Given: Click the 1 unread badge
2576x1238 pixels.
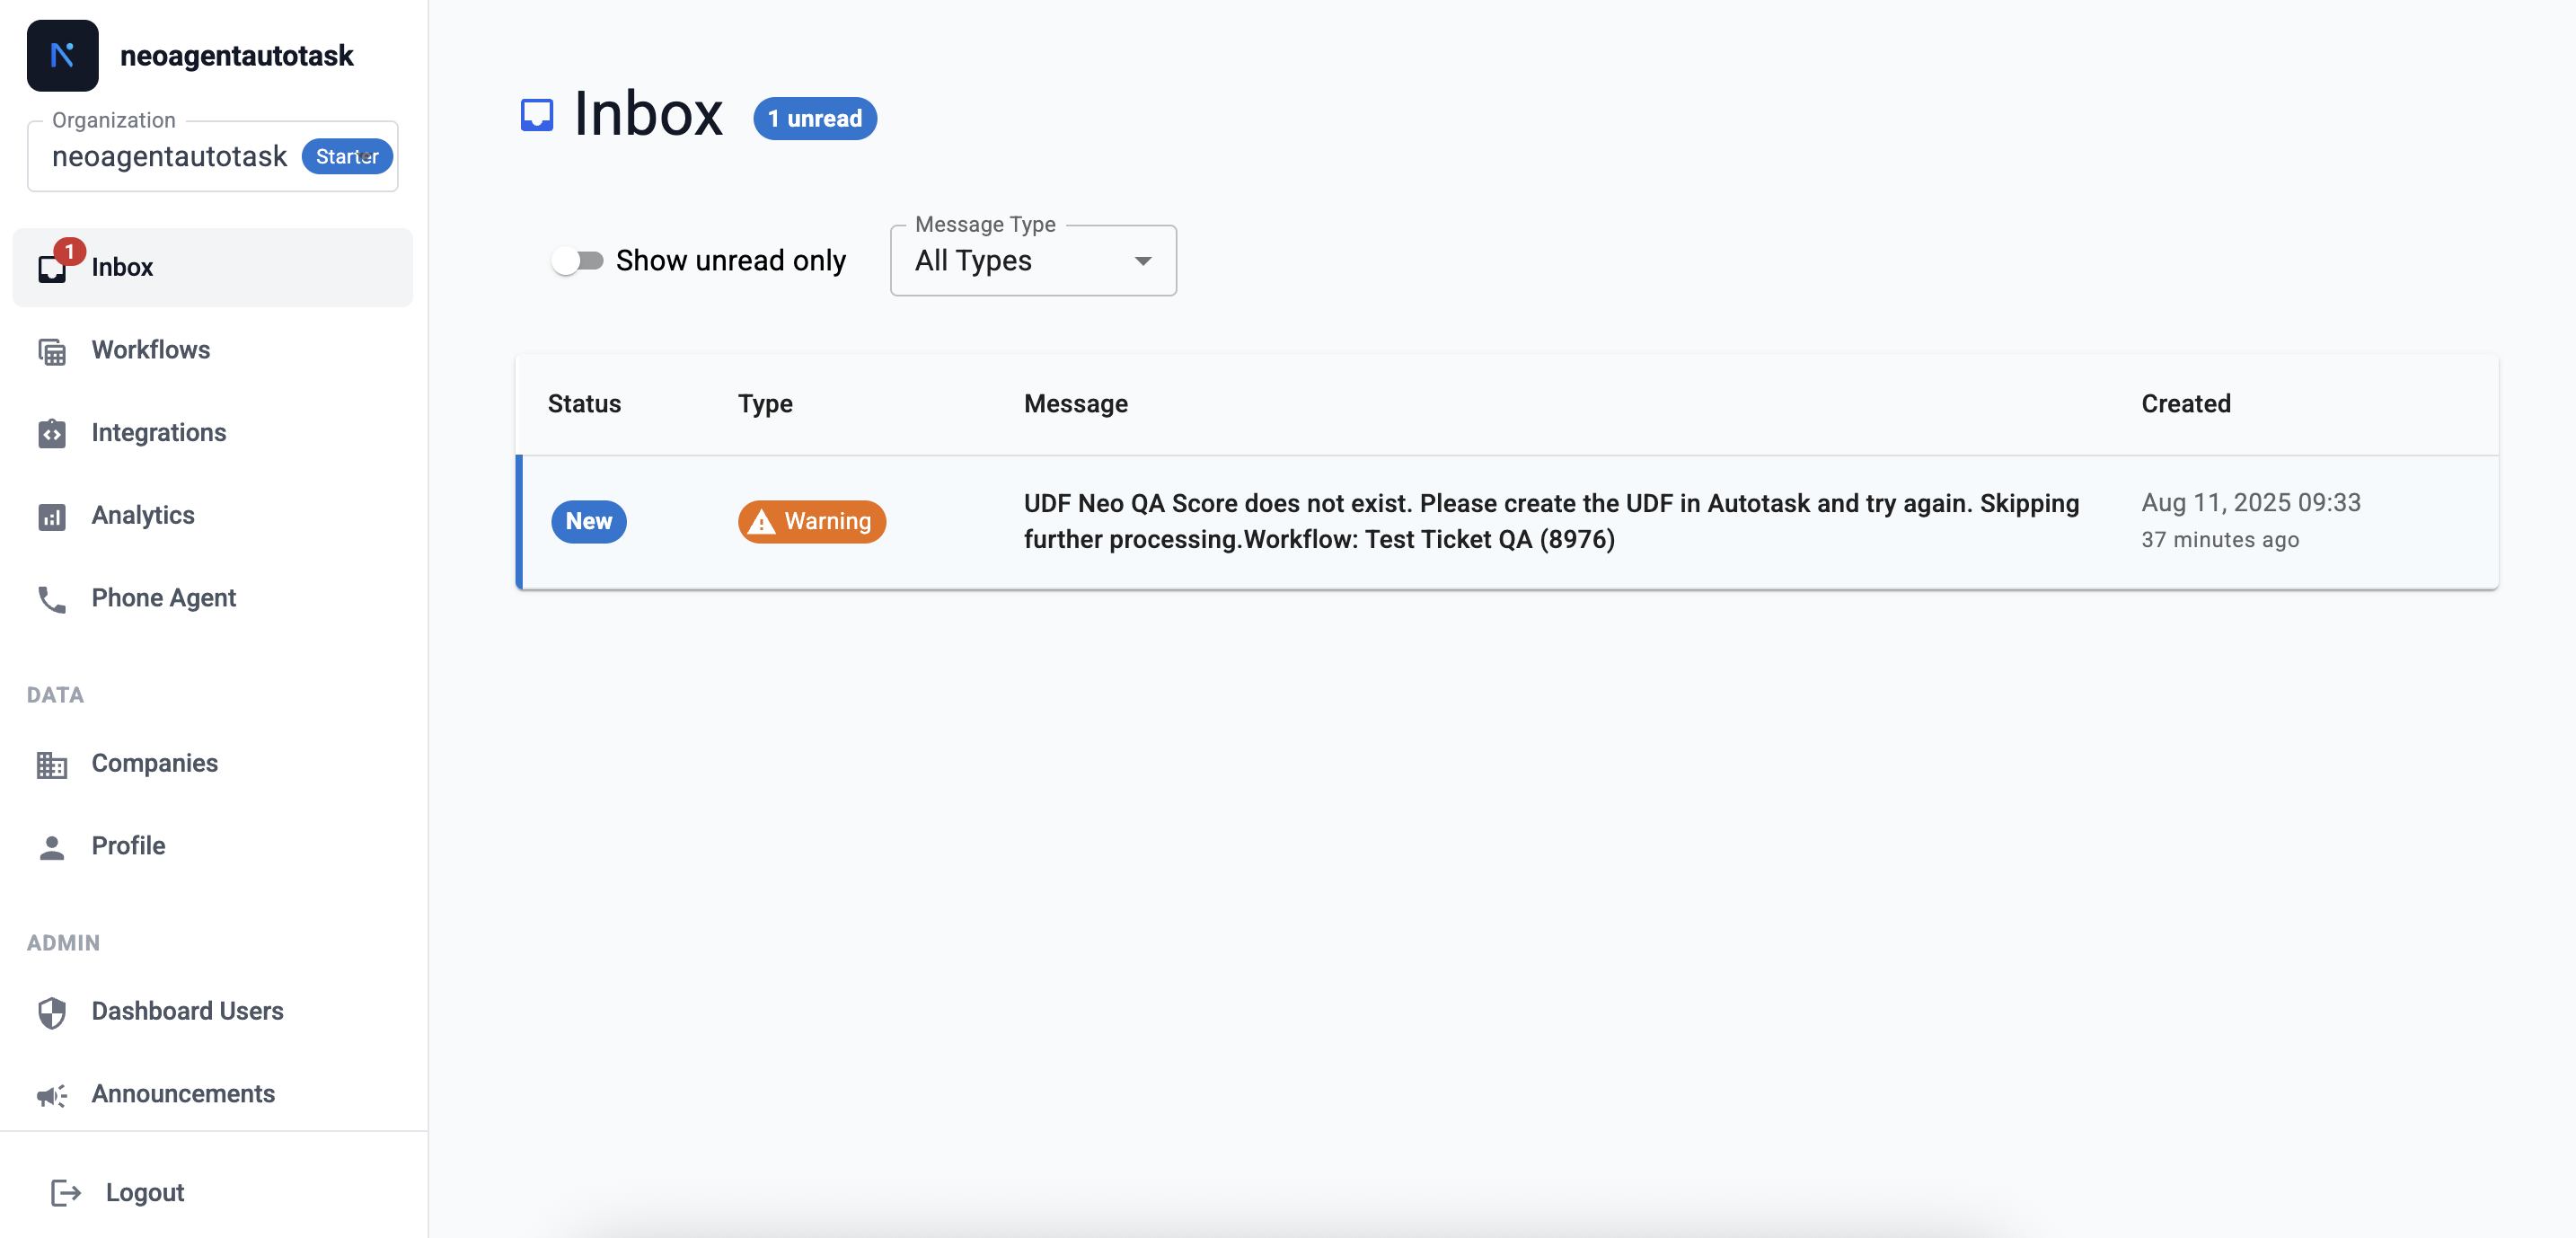Looking at the screenshot, I should [814, 119].
